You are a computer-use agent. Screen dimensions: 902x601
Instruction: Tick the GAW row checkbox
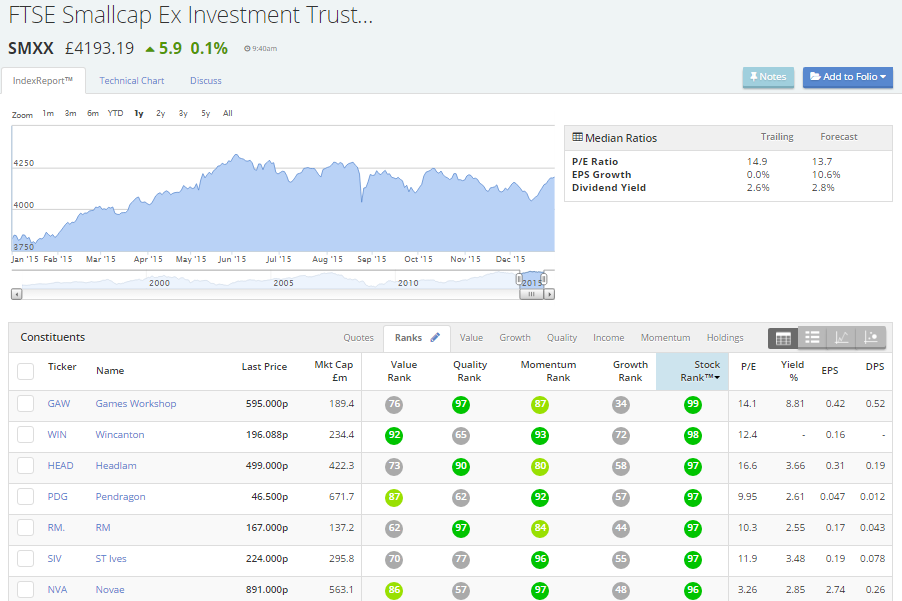pos(25,404)
